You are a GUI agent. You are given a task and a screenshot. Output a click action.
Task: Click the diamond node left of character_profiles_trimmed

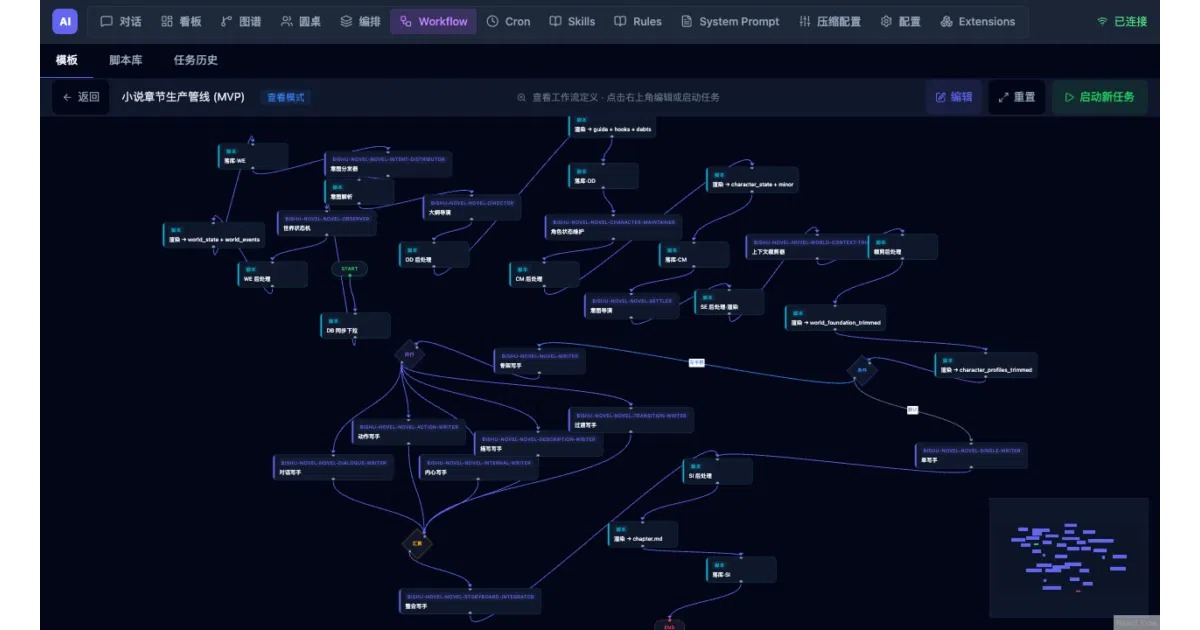click(861, 370)
